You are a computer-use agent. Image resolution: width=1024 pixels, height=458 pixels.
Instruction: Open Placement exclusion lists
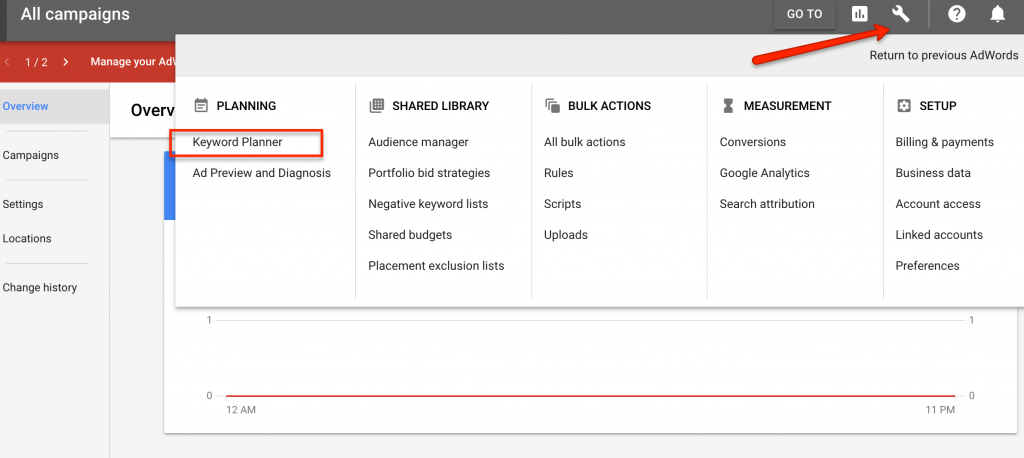pos(436,266)
